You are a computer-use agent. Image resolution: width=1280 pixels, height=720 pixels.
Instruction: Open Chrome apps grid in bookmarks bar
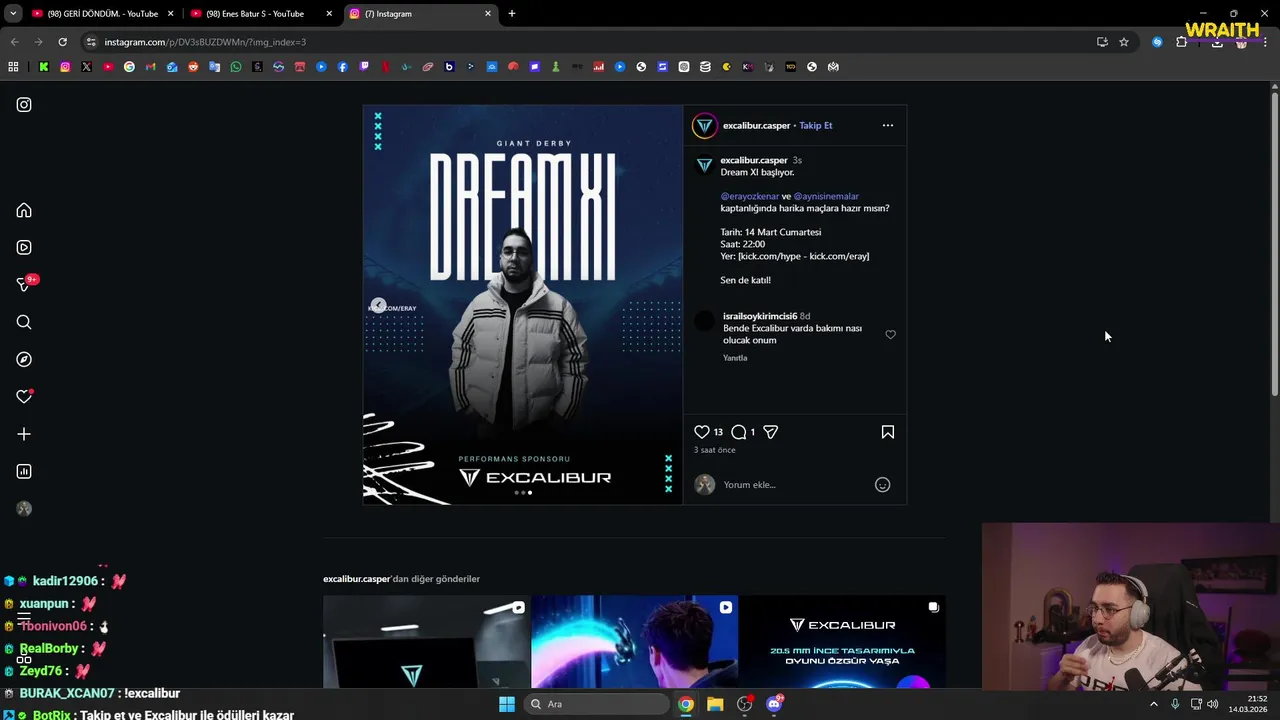point(13,67)
